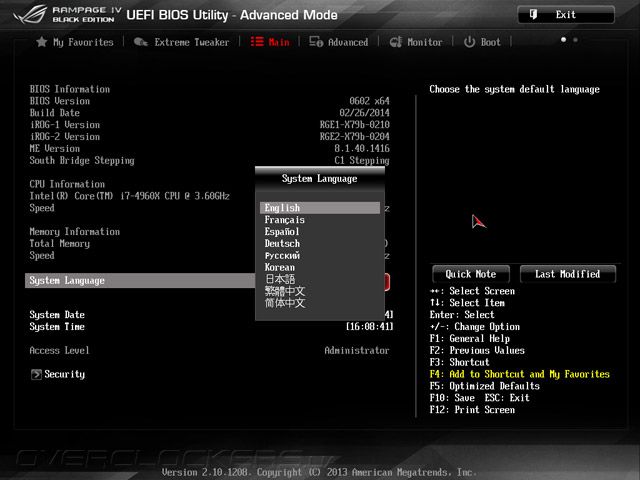Choose Русский language option

[x=320, y=256]
